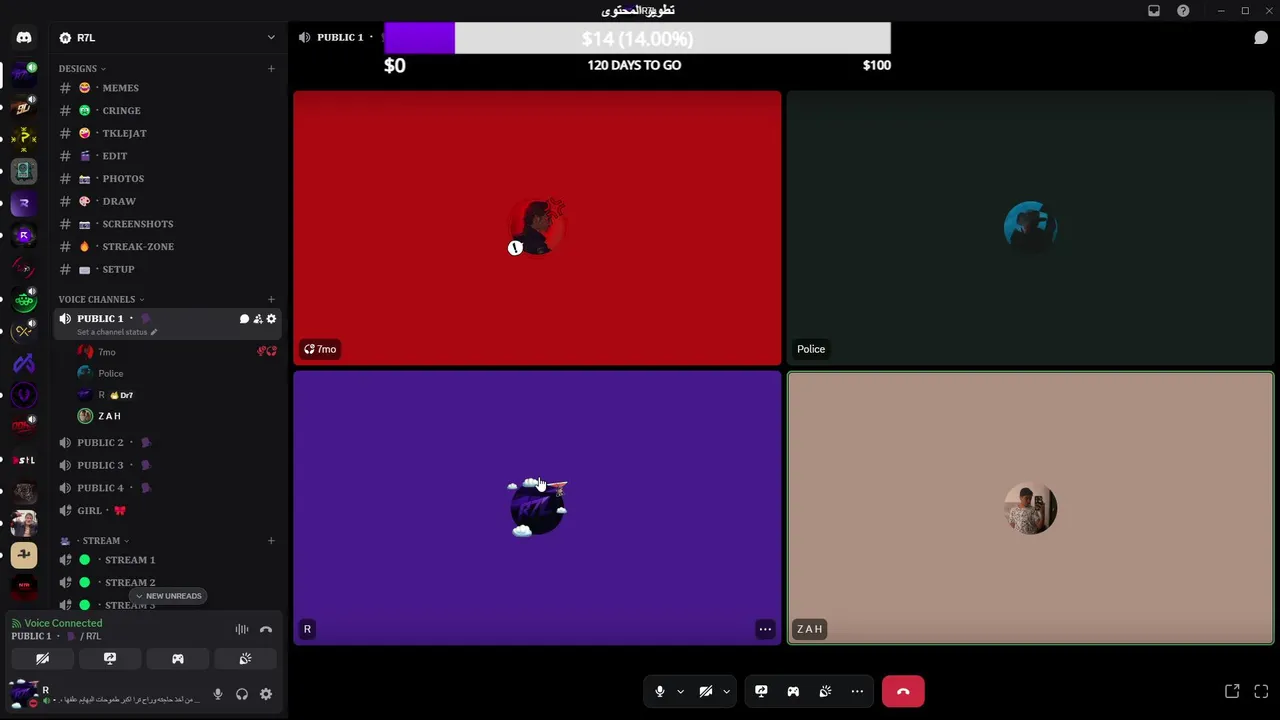The width and height of the screenshot is (1280, 720).
Task: Toggle mute mic in user panel
Action: point(218,694)
